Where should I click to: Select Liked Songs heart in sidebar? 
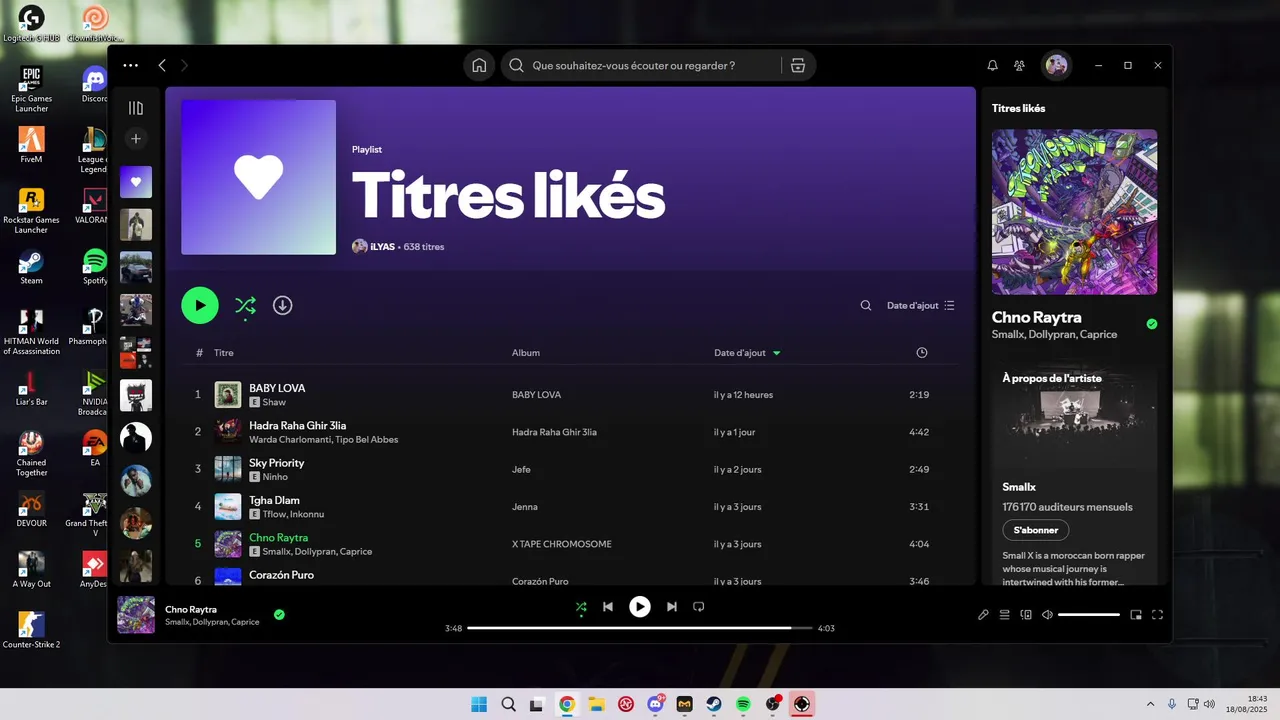[x=136, y=182]
